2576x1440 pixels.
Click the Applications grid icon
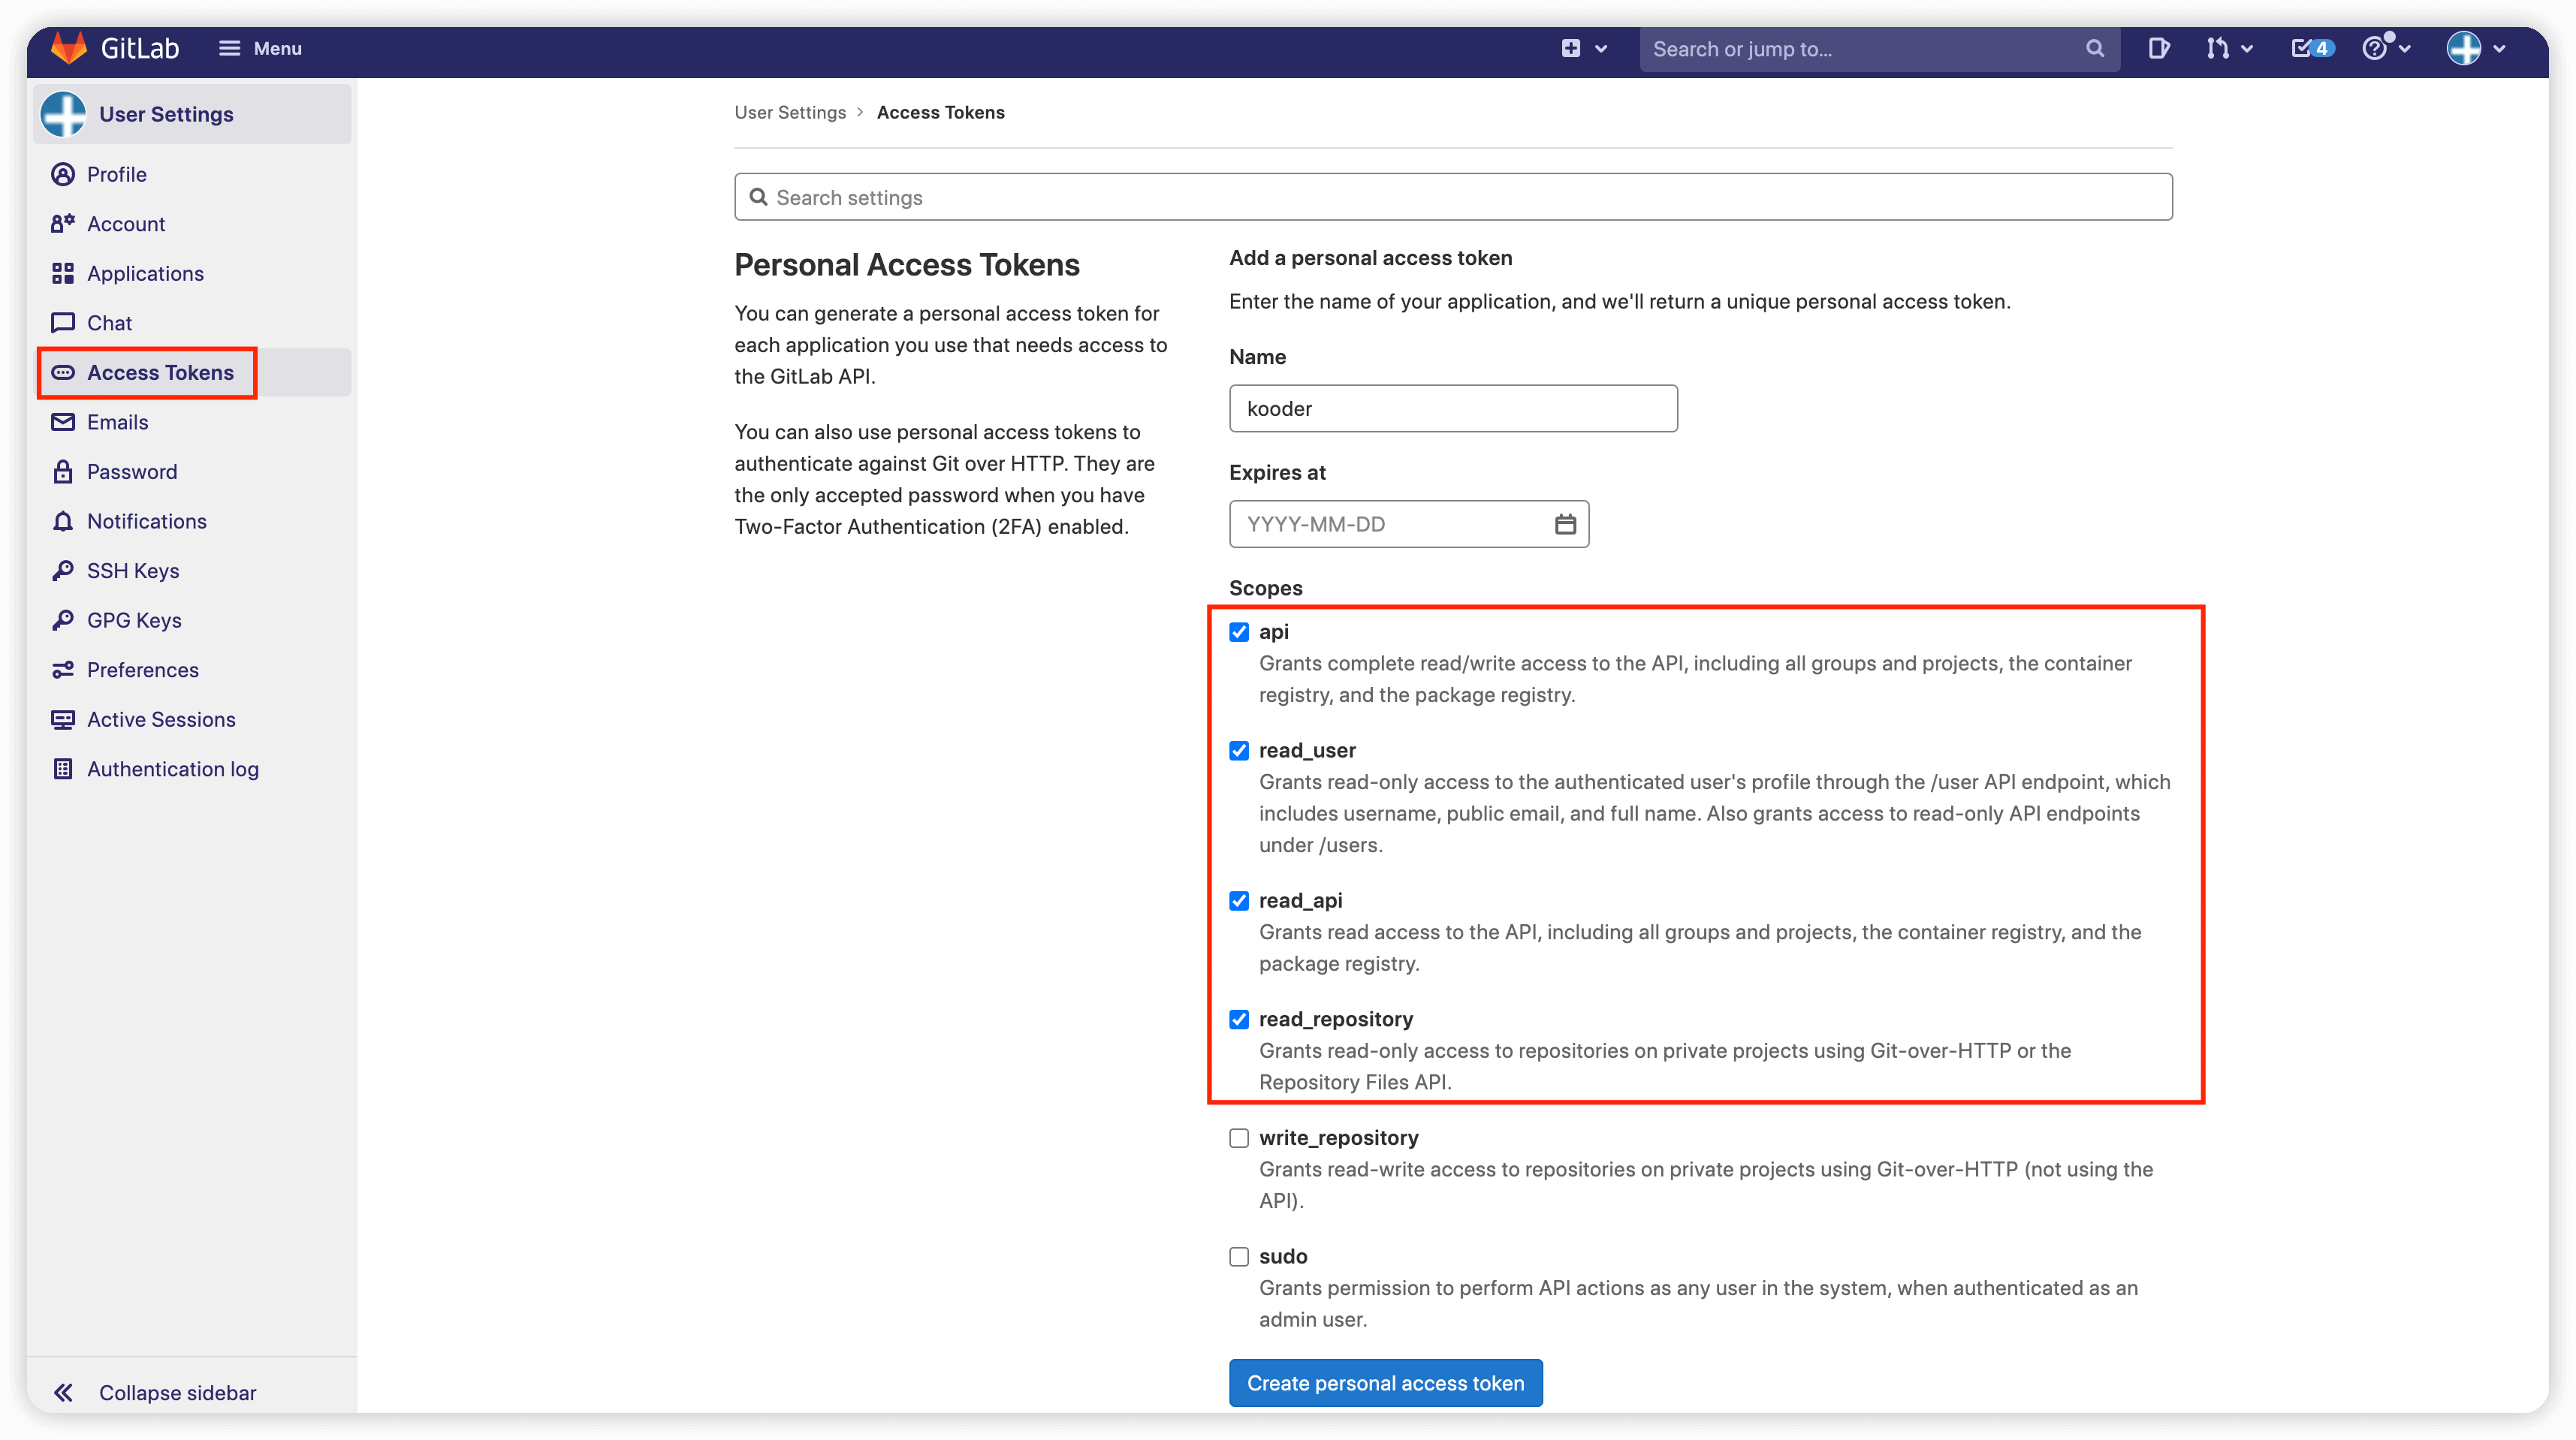pyautogui.click(x=63, y=273)
